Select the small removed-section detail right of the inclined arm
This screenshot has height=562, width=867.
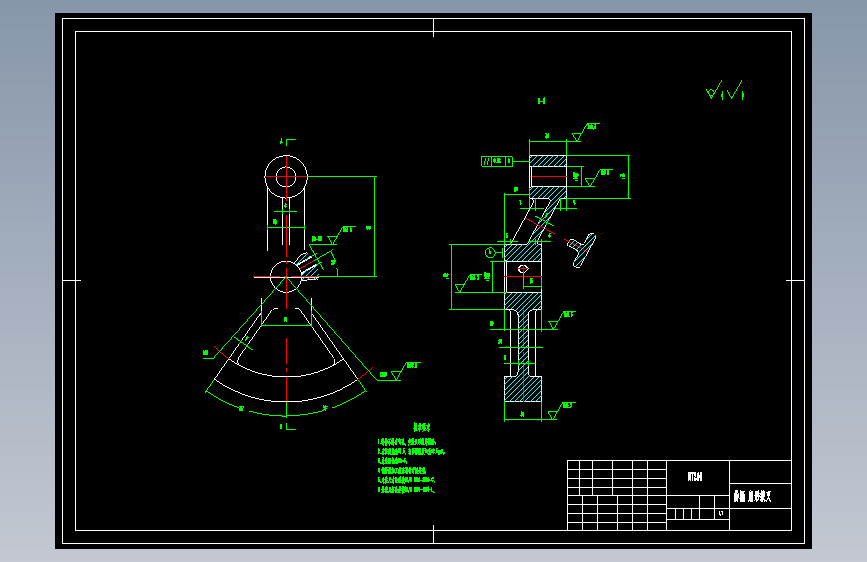(x=582, y=249)
